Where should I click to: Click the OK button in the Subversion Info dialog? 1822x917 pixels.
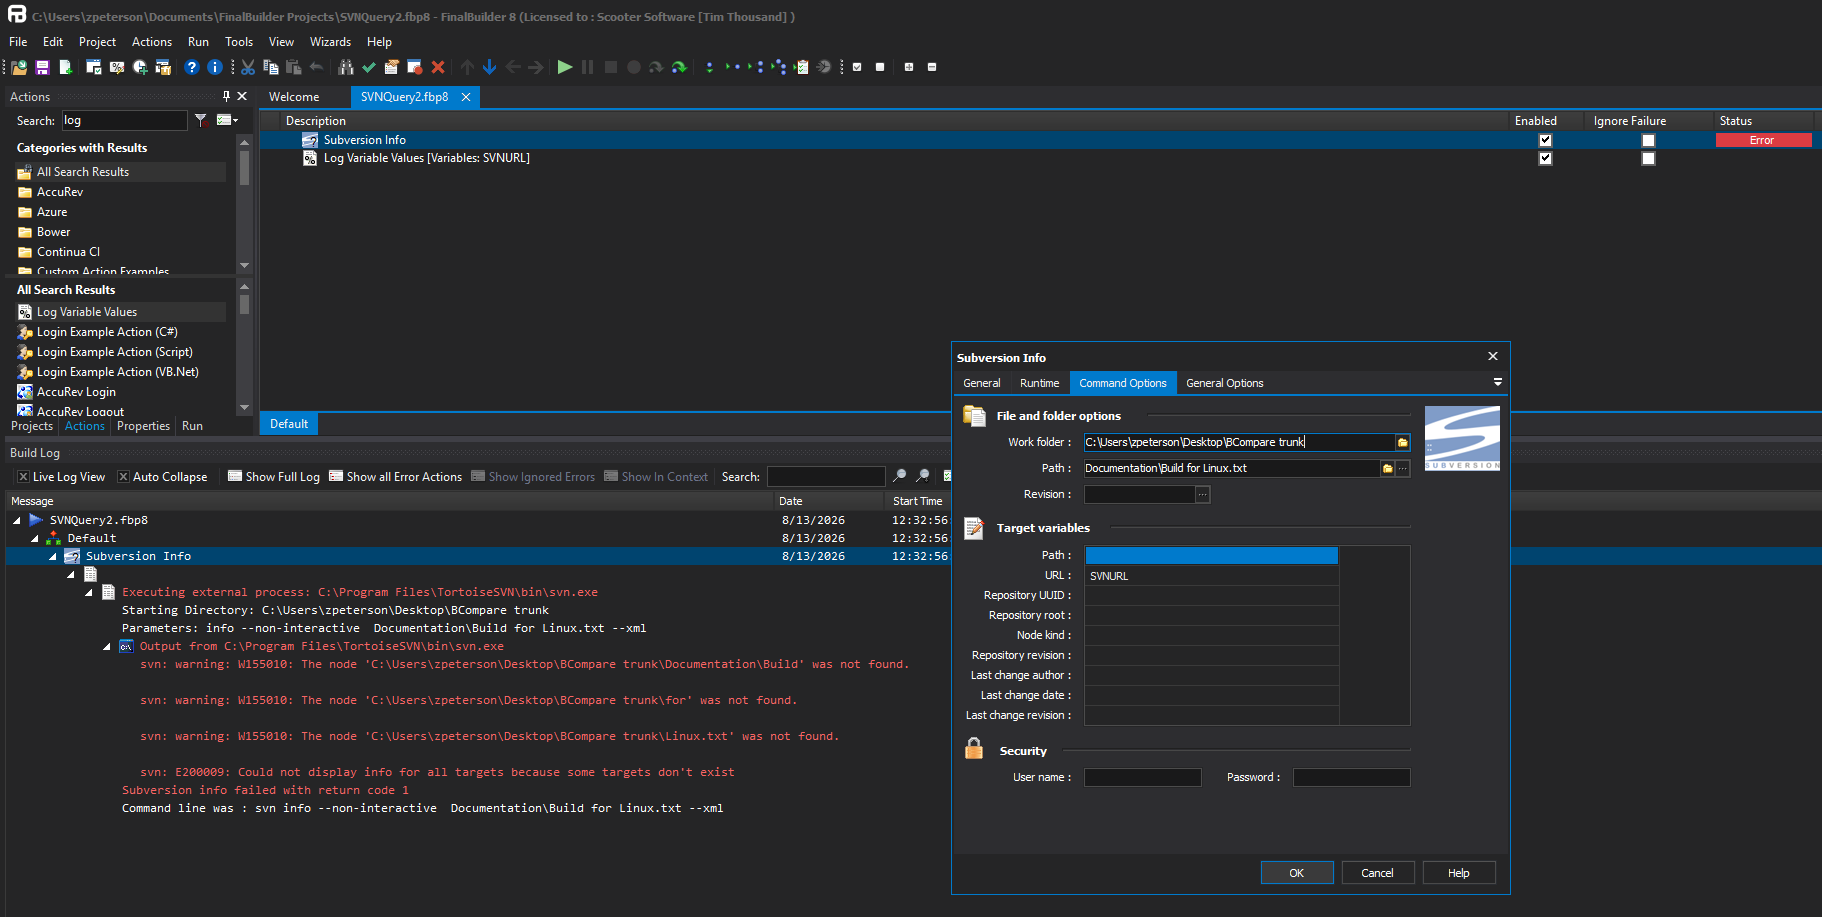click(1297, 873)
